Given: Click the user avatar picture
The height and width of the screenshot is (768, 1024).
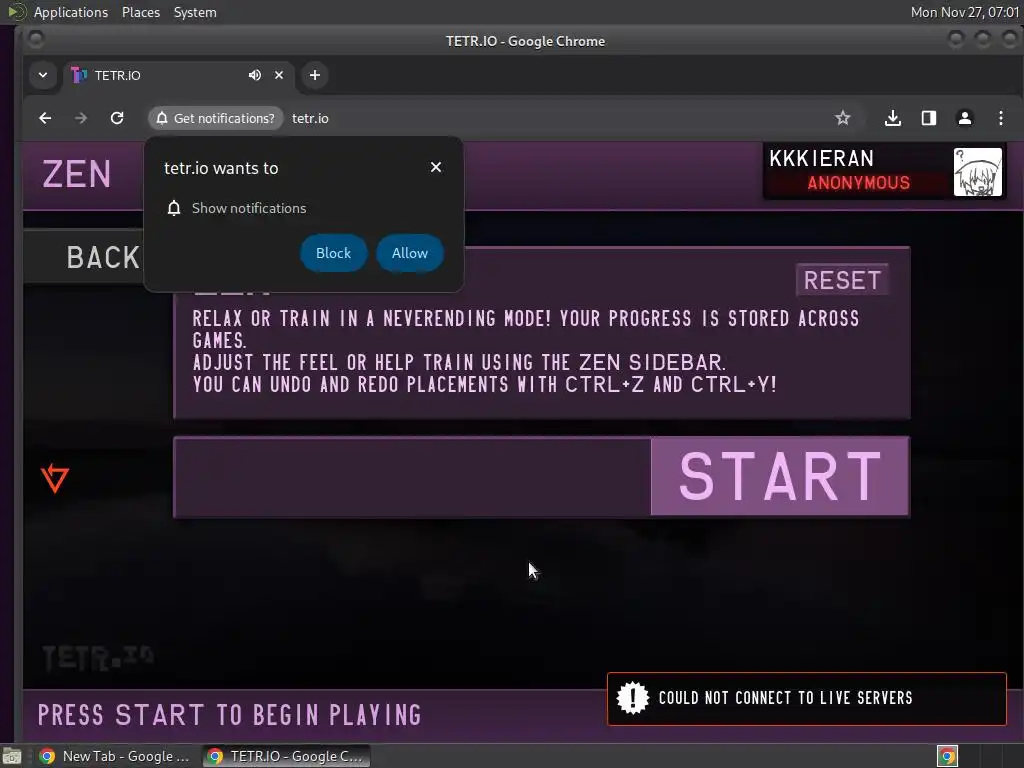Looking at the screenshot, I should point(978,172).
